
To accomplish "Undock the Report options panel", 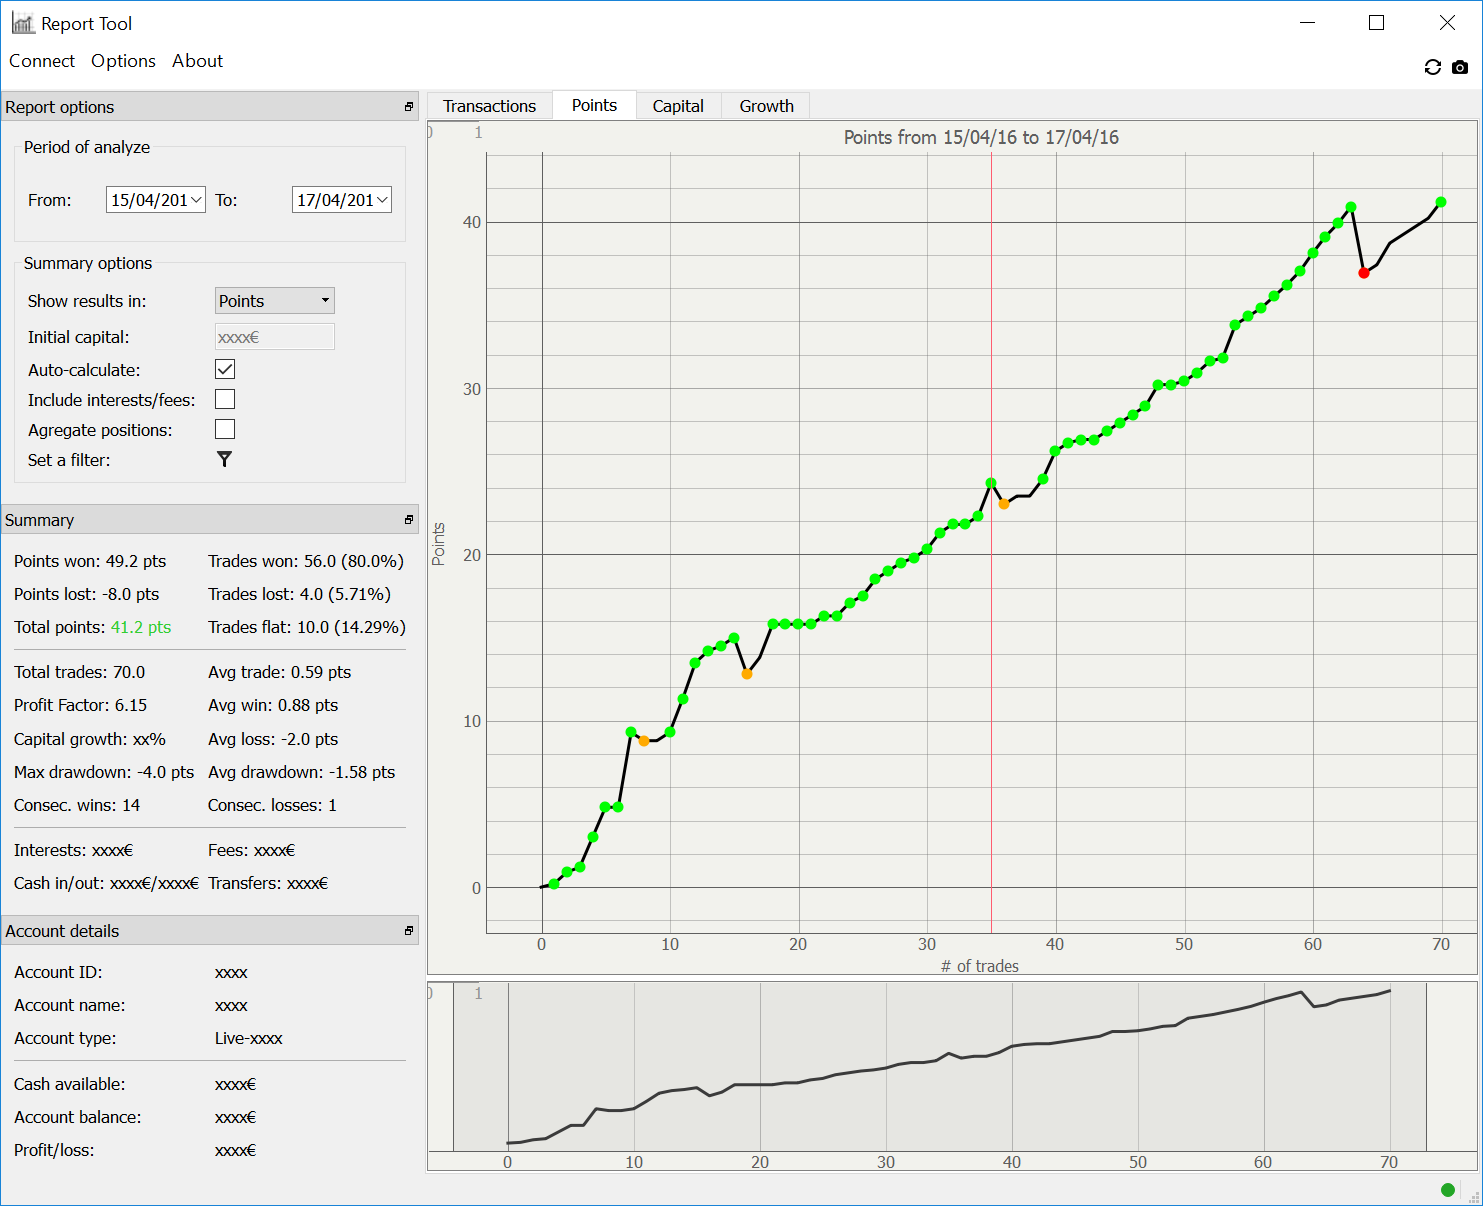I will tap(408, 107).
